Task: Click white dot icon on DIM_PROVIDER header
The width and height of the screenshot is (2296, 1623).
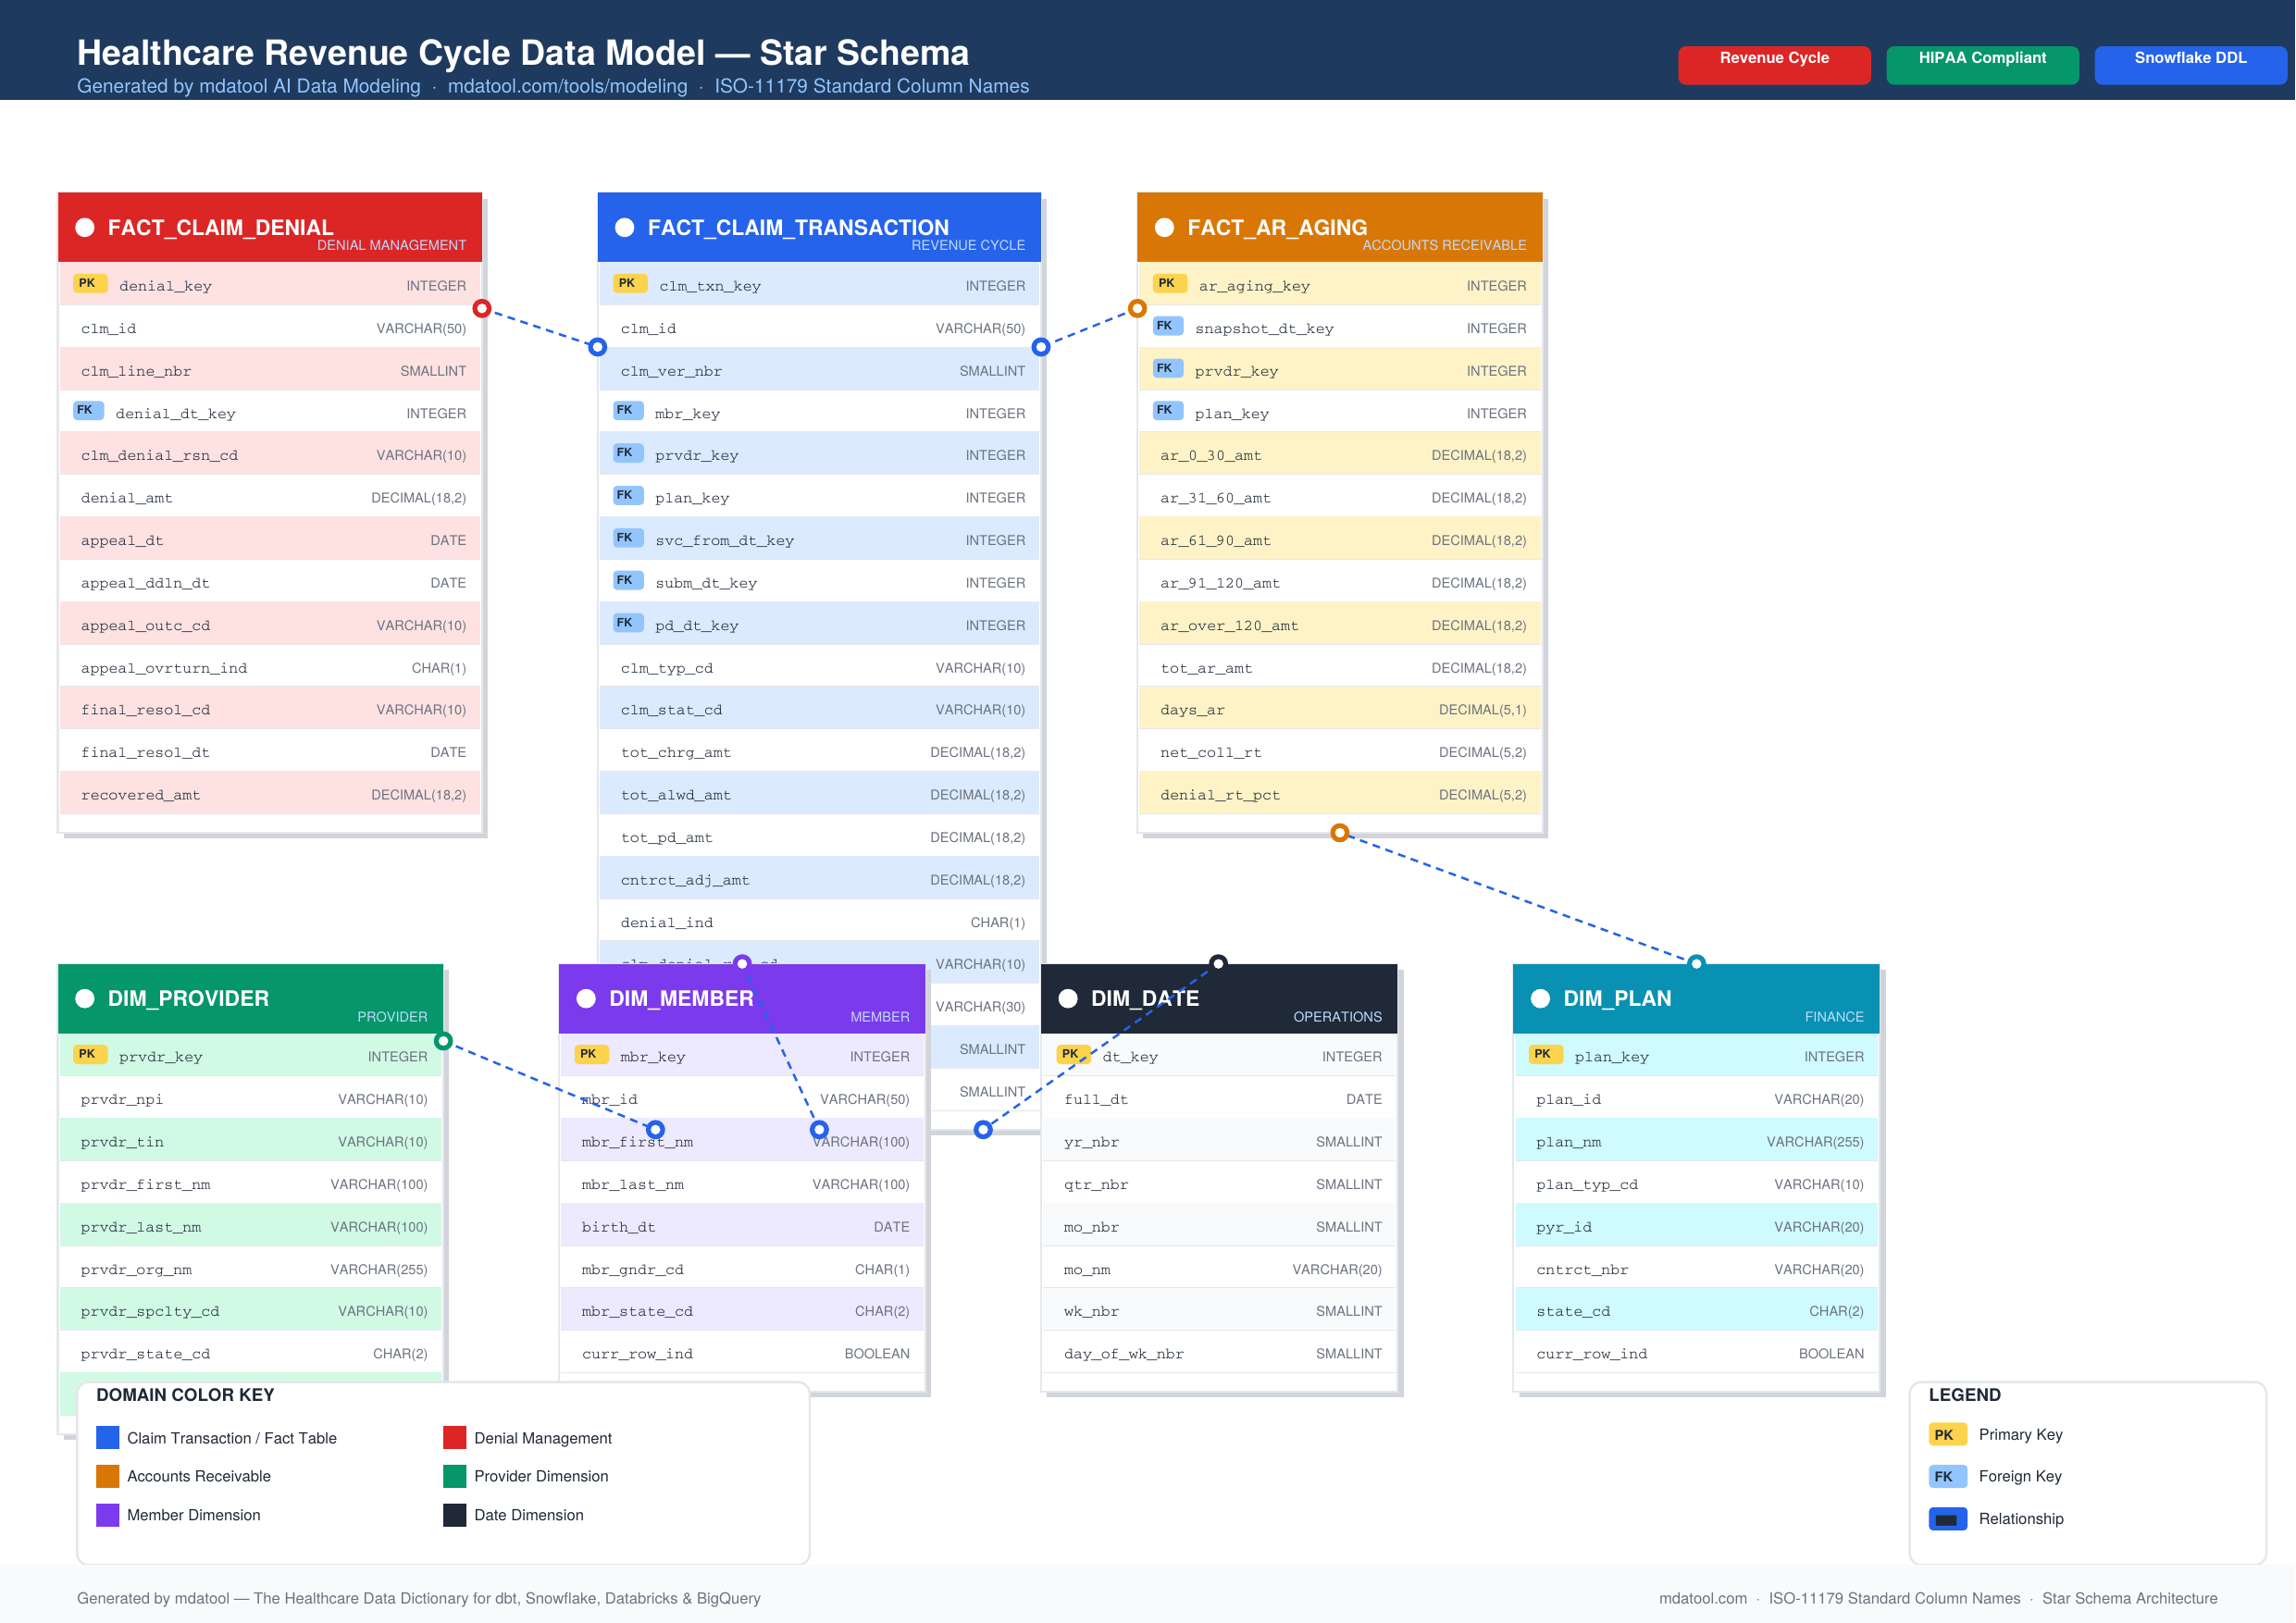Action: coord(85,998)
